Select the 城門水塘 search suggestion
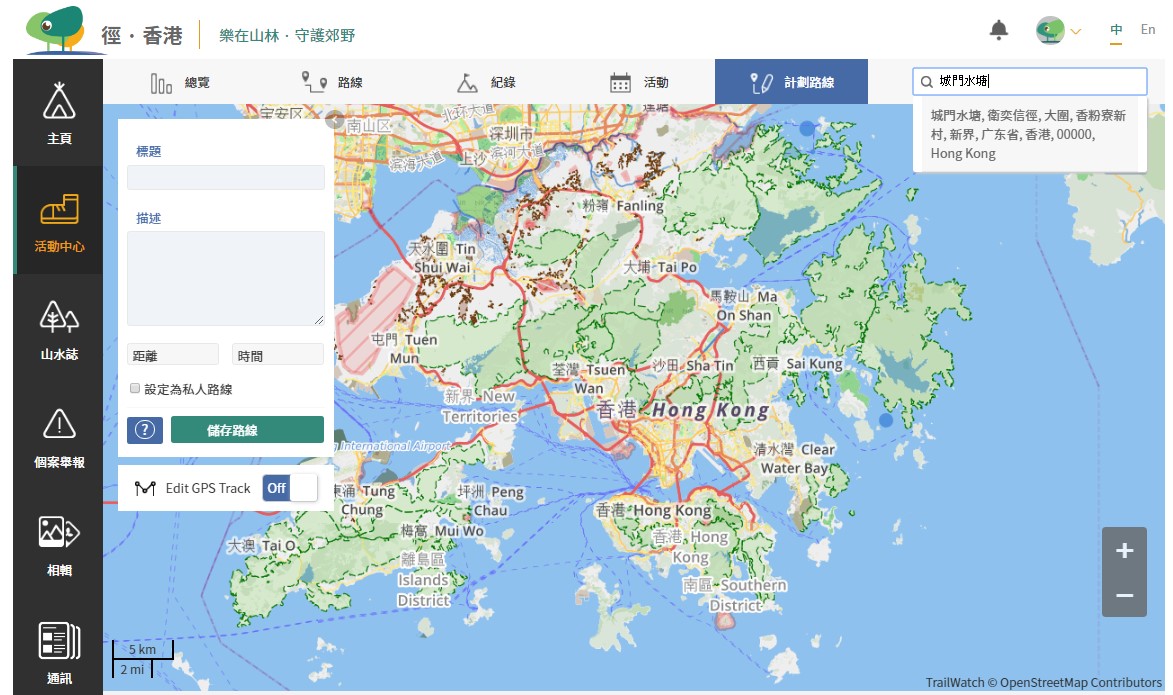 pyautogui.click(x=1028, y=134)
